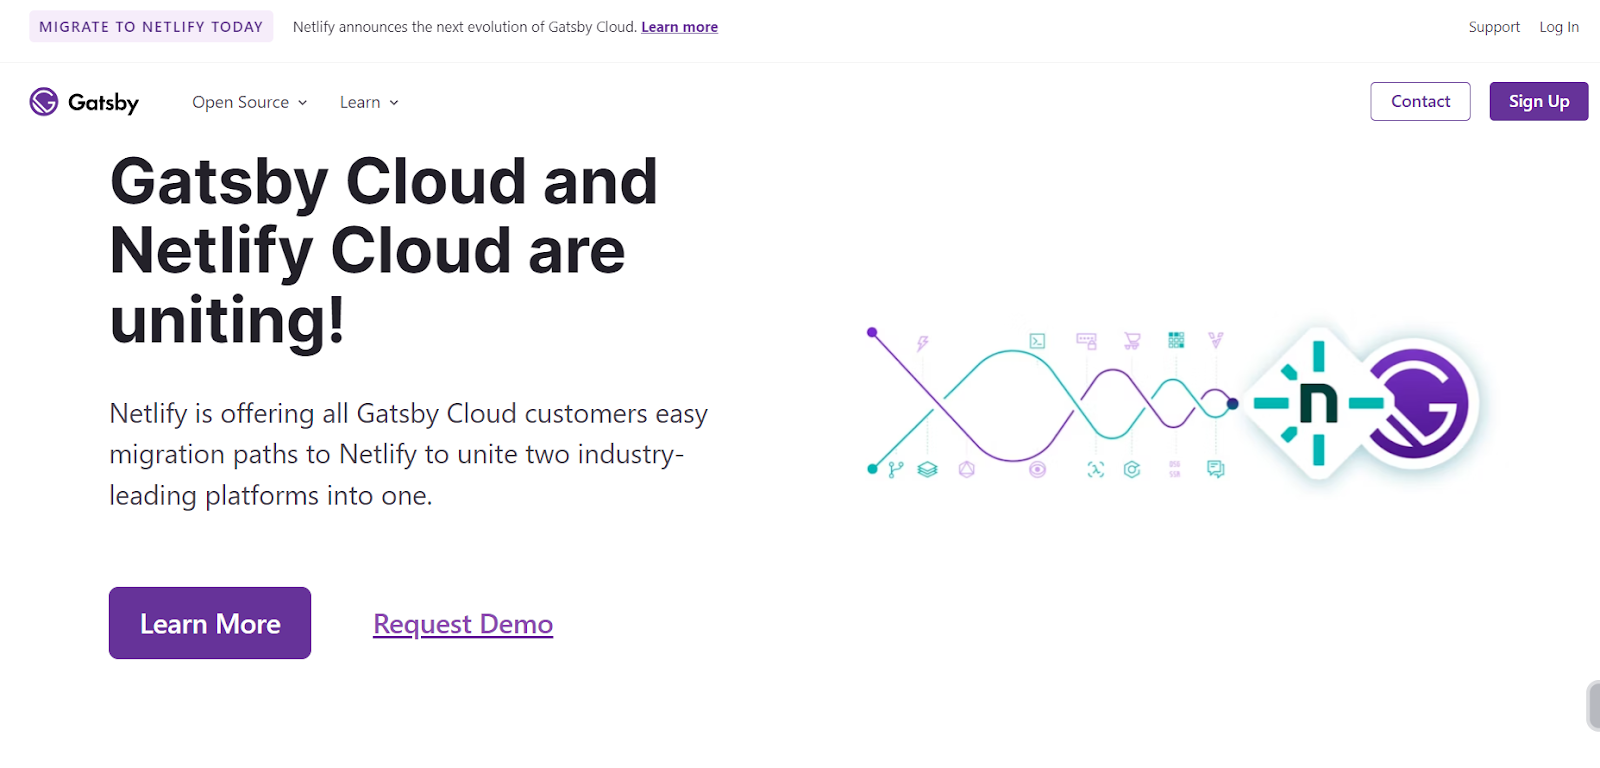
Task: Click the paragraph starting 'Netlify is offering all Gatsby'
Action: point(408,454)
